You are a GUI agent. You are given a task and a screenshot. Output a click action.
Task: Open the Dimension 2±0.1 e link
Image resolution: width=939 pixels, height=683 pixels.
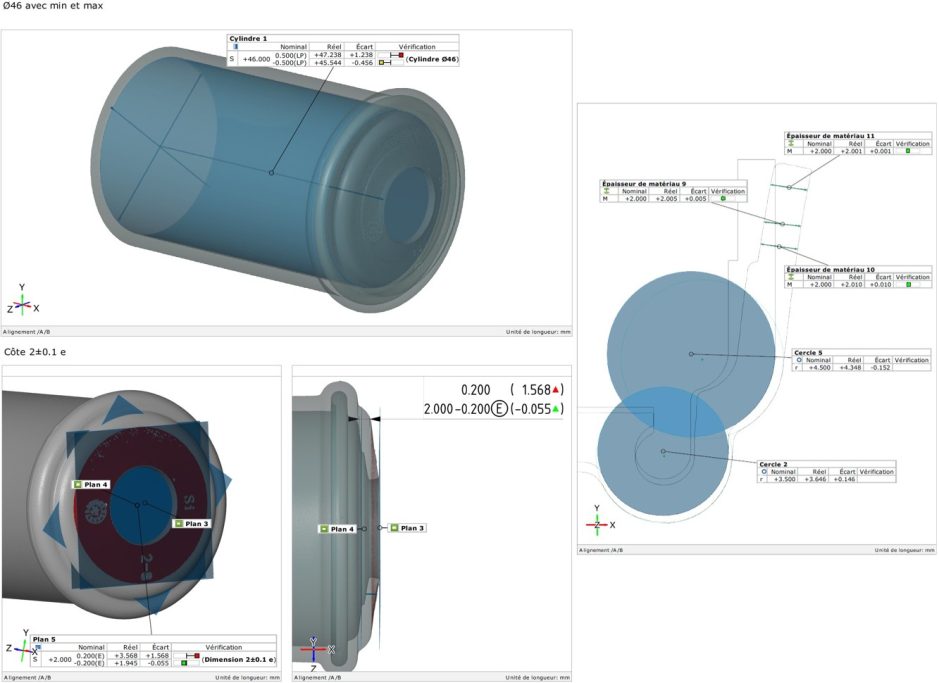click(x=238, y=658)
